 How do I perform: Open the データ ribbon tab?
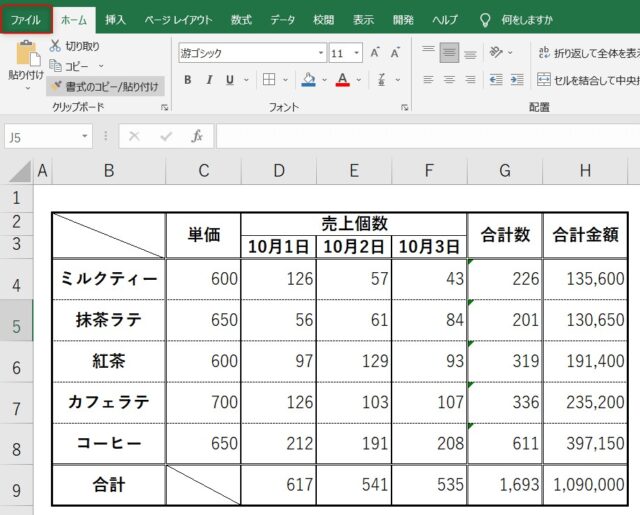pos(282,20)
